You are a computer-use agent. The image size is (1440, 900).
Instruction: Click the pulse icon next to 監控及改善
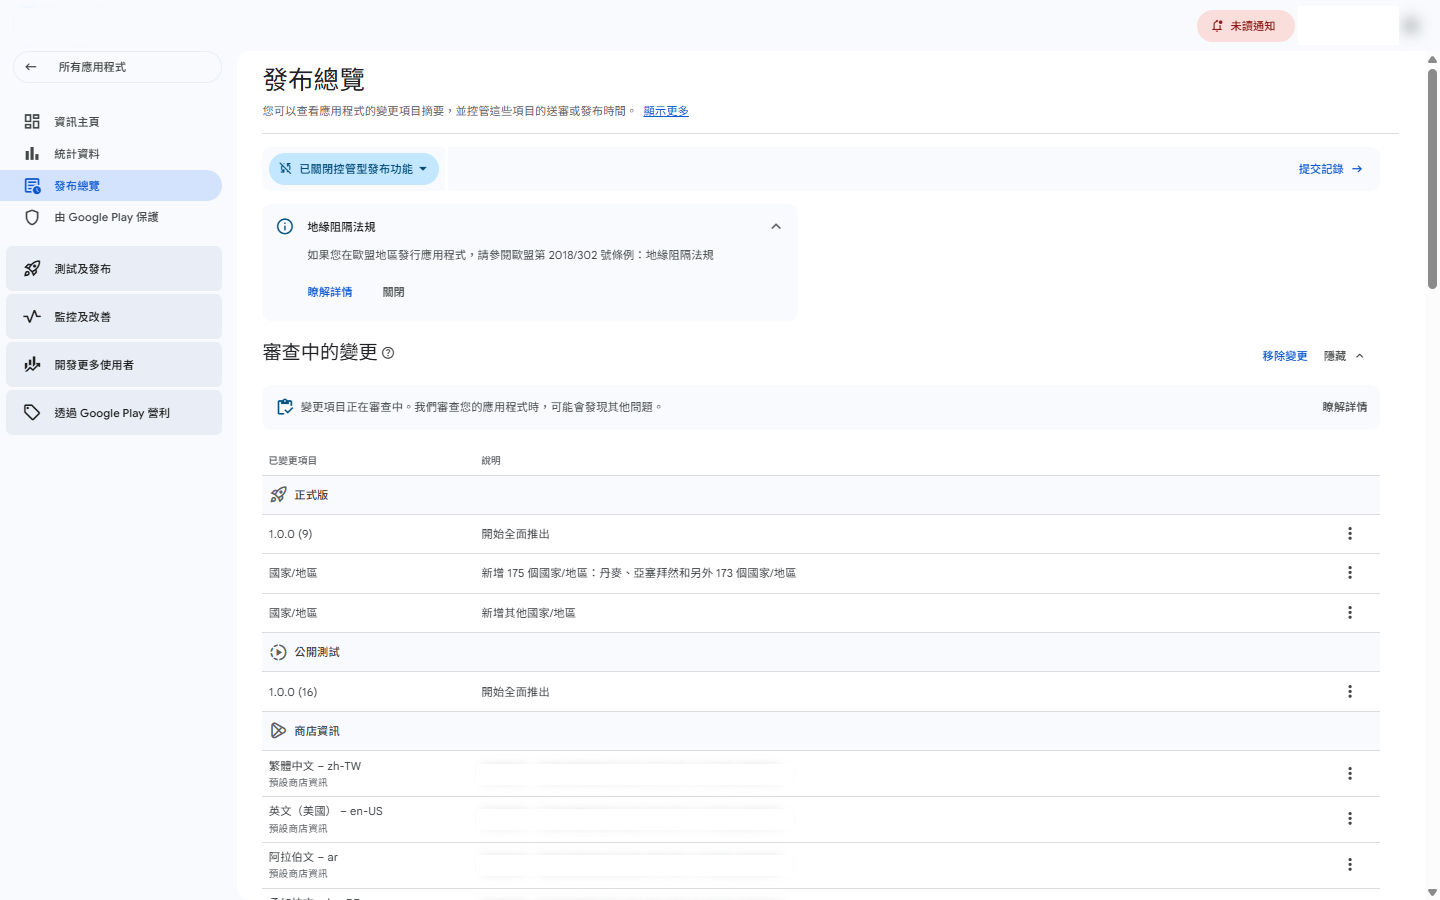point(32,316)
